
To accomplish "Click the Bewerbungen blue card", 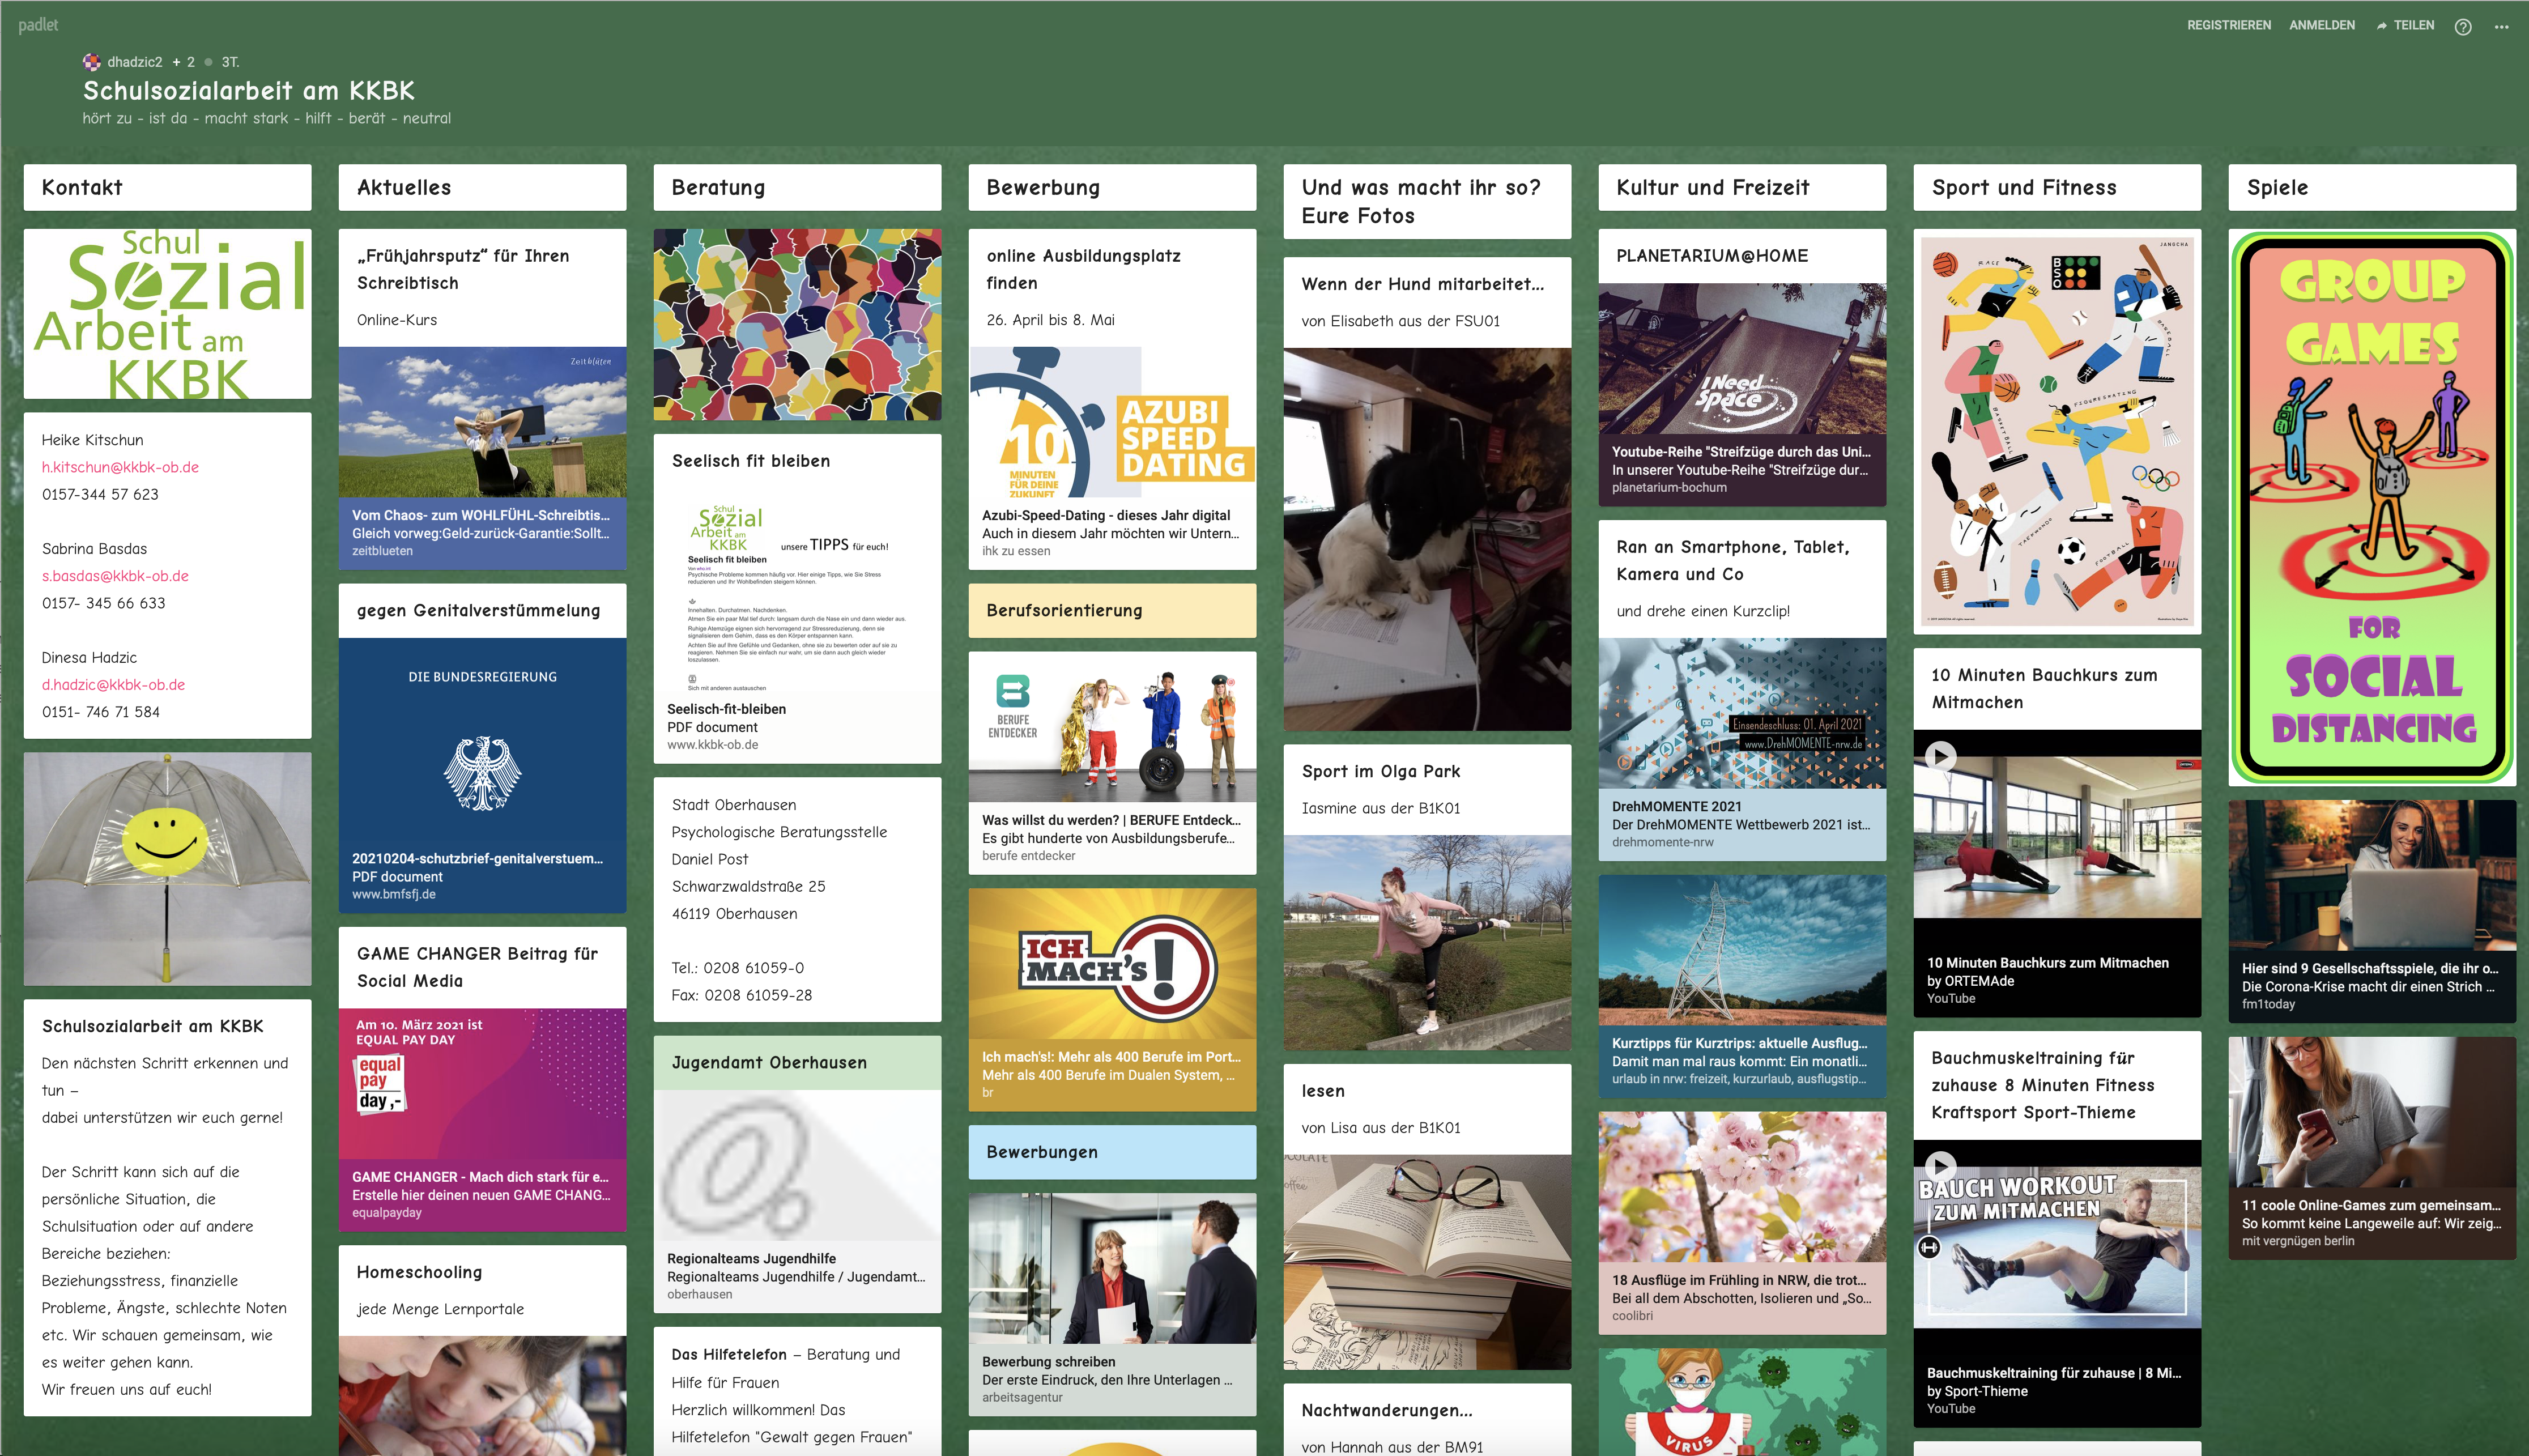I will coord(1112,1152).
